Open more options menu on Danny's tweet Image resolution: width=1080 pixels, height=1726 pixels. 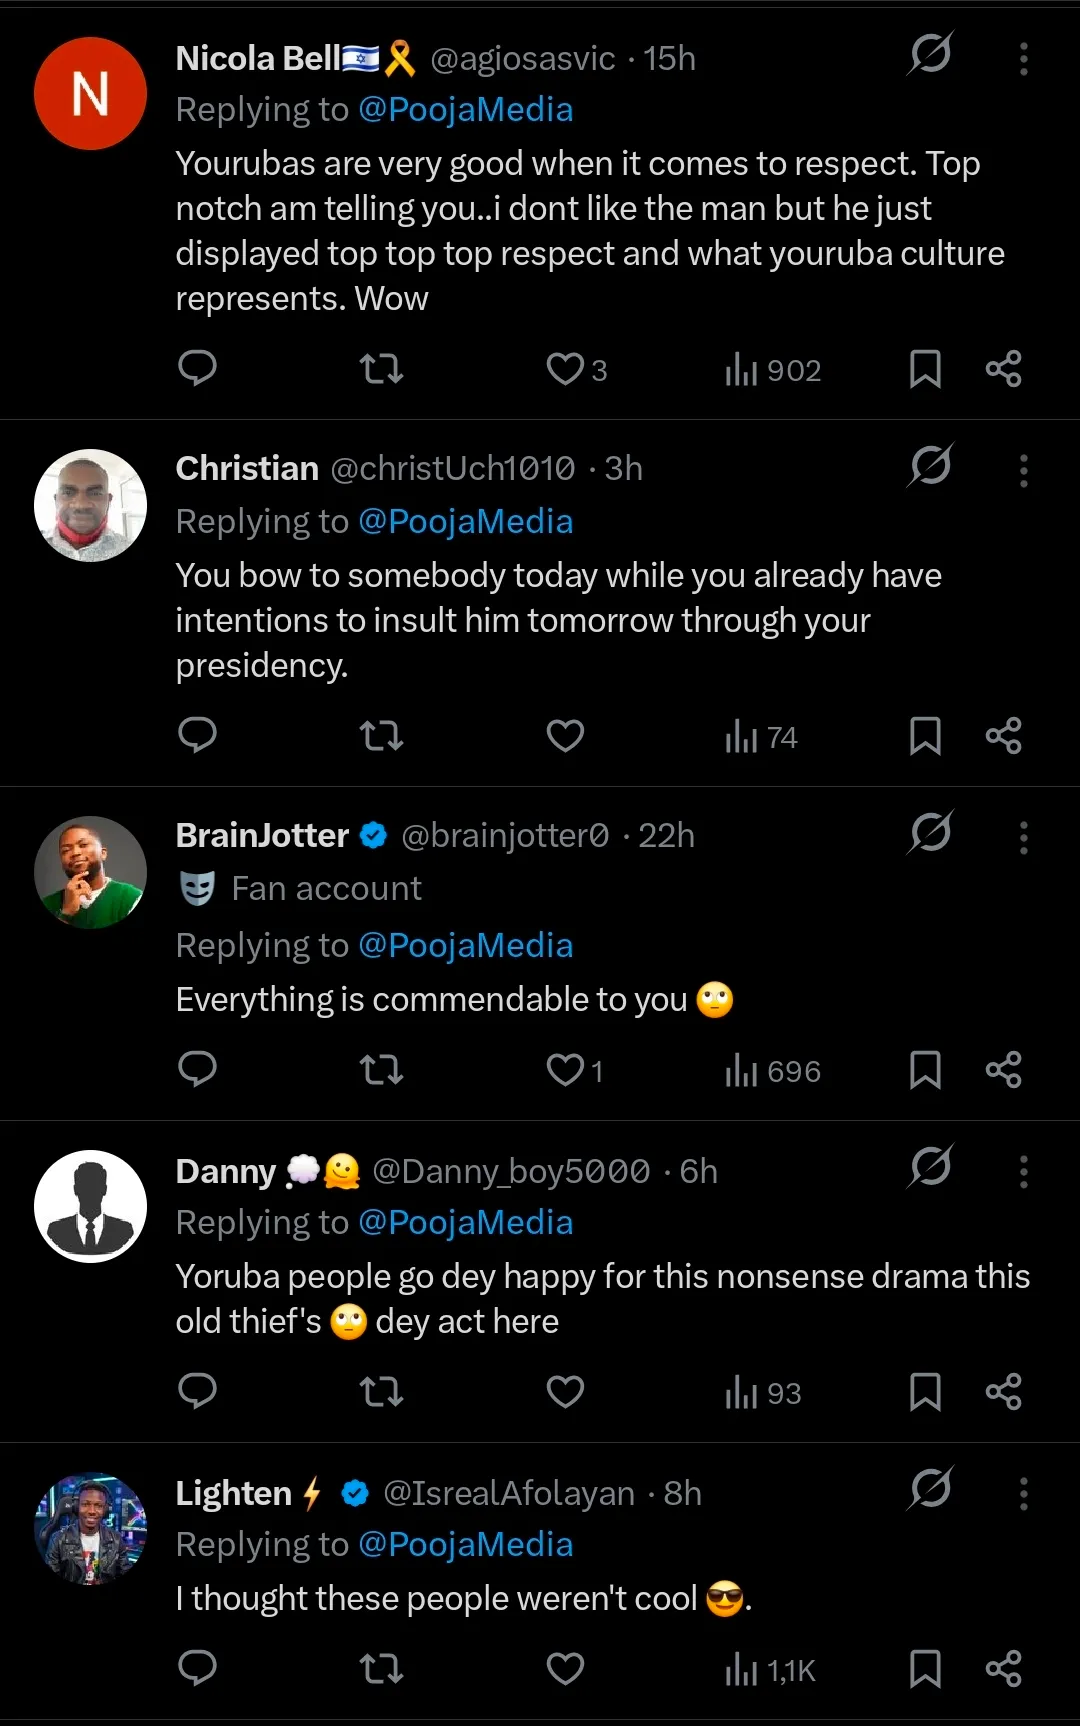point(1023,1171)
